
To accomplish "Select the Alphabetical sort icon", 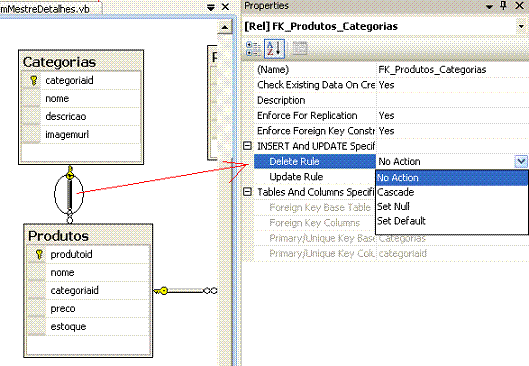I will coord(274,49).
